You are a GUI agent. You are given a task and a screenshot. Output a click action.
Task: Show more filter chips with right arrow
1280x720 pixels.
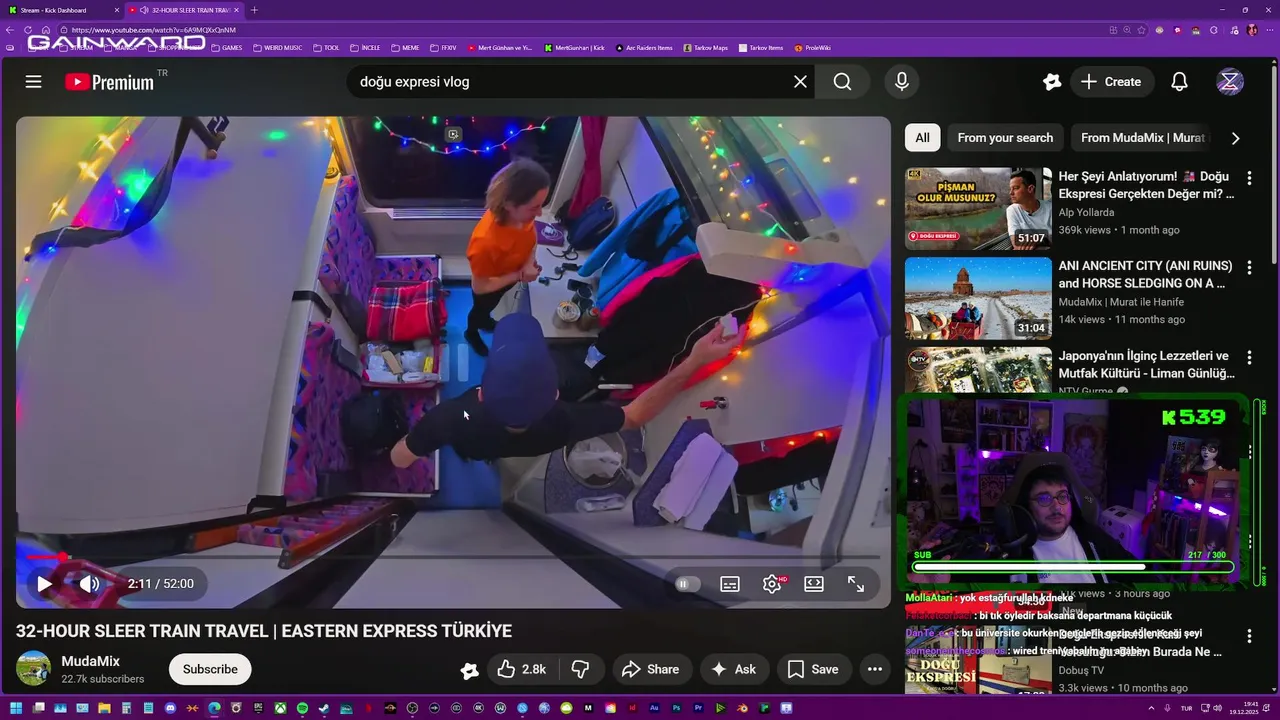[1235, 138]
